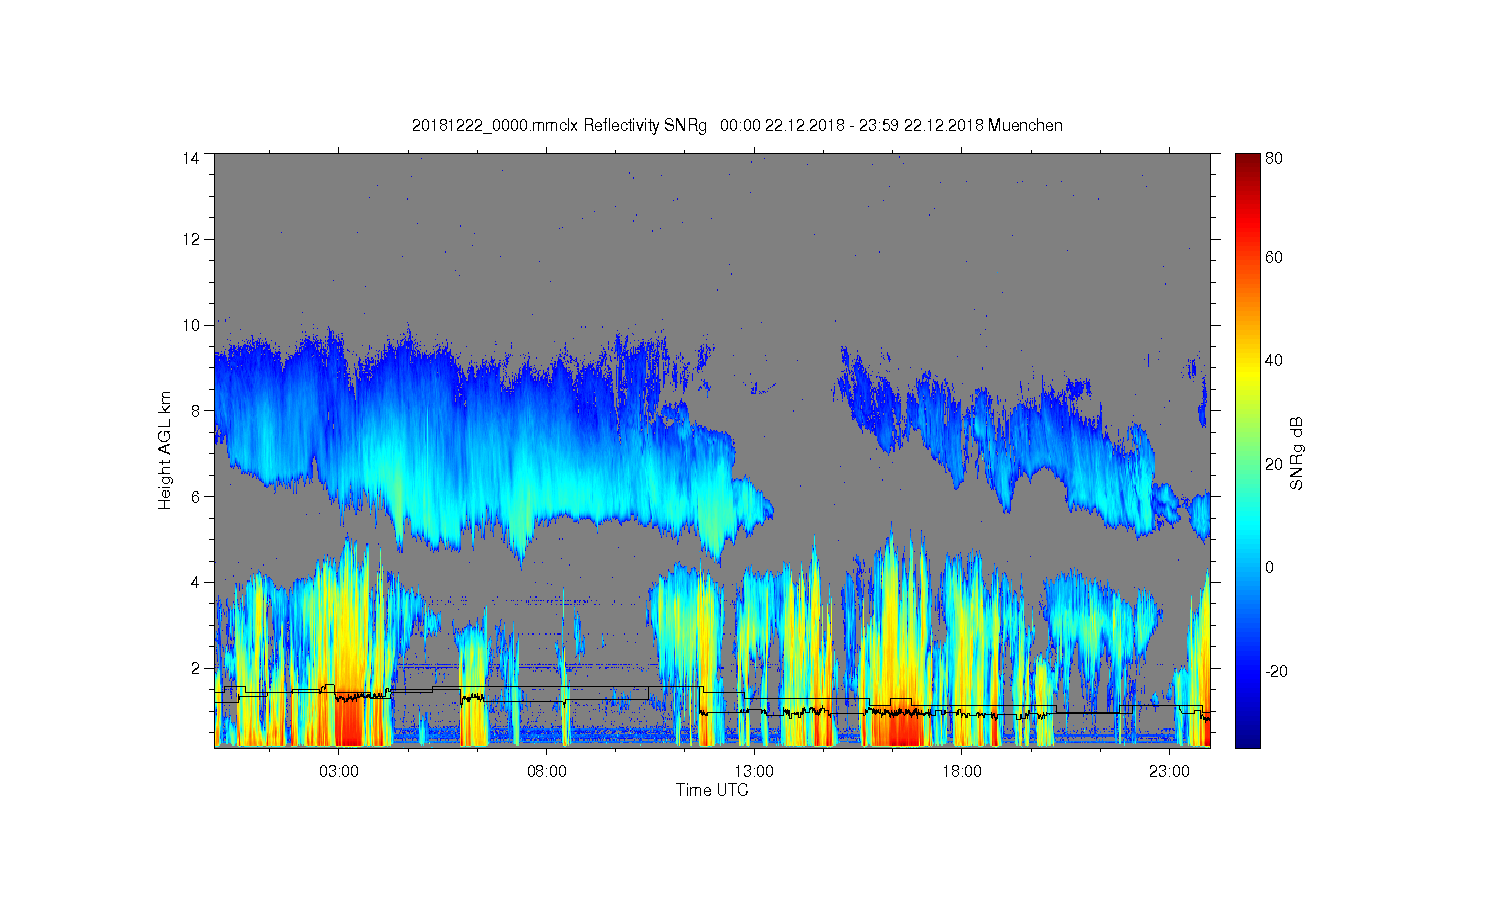Select the 8 km height tick label

tap(196, 410)
